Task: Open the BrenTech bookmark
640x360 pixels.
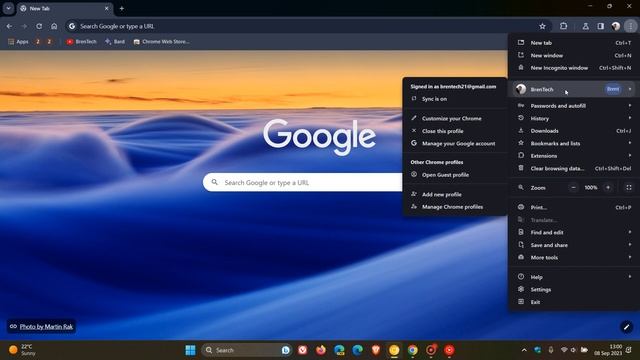Action: click(81, 42)
